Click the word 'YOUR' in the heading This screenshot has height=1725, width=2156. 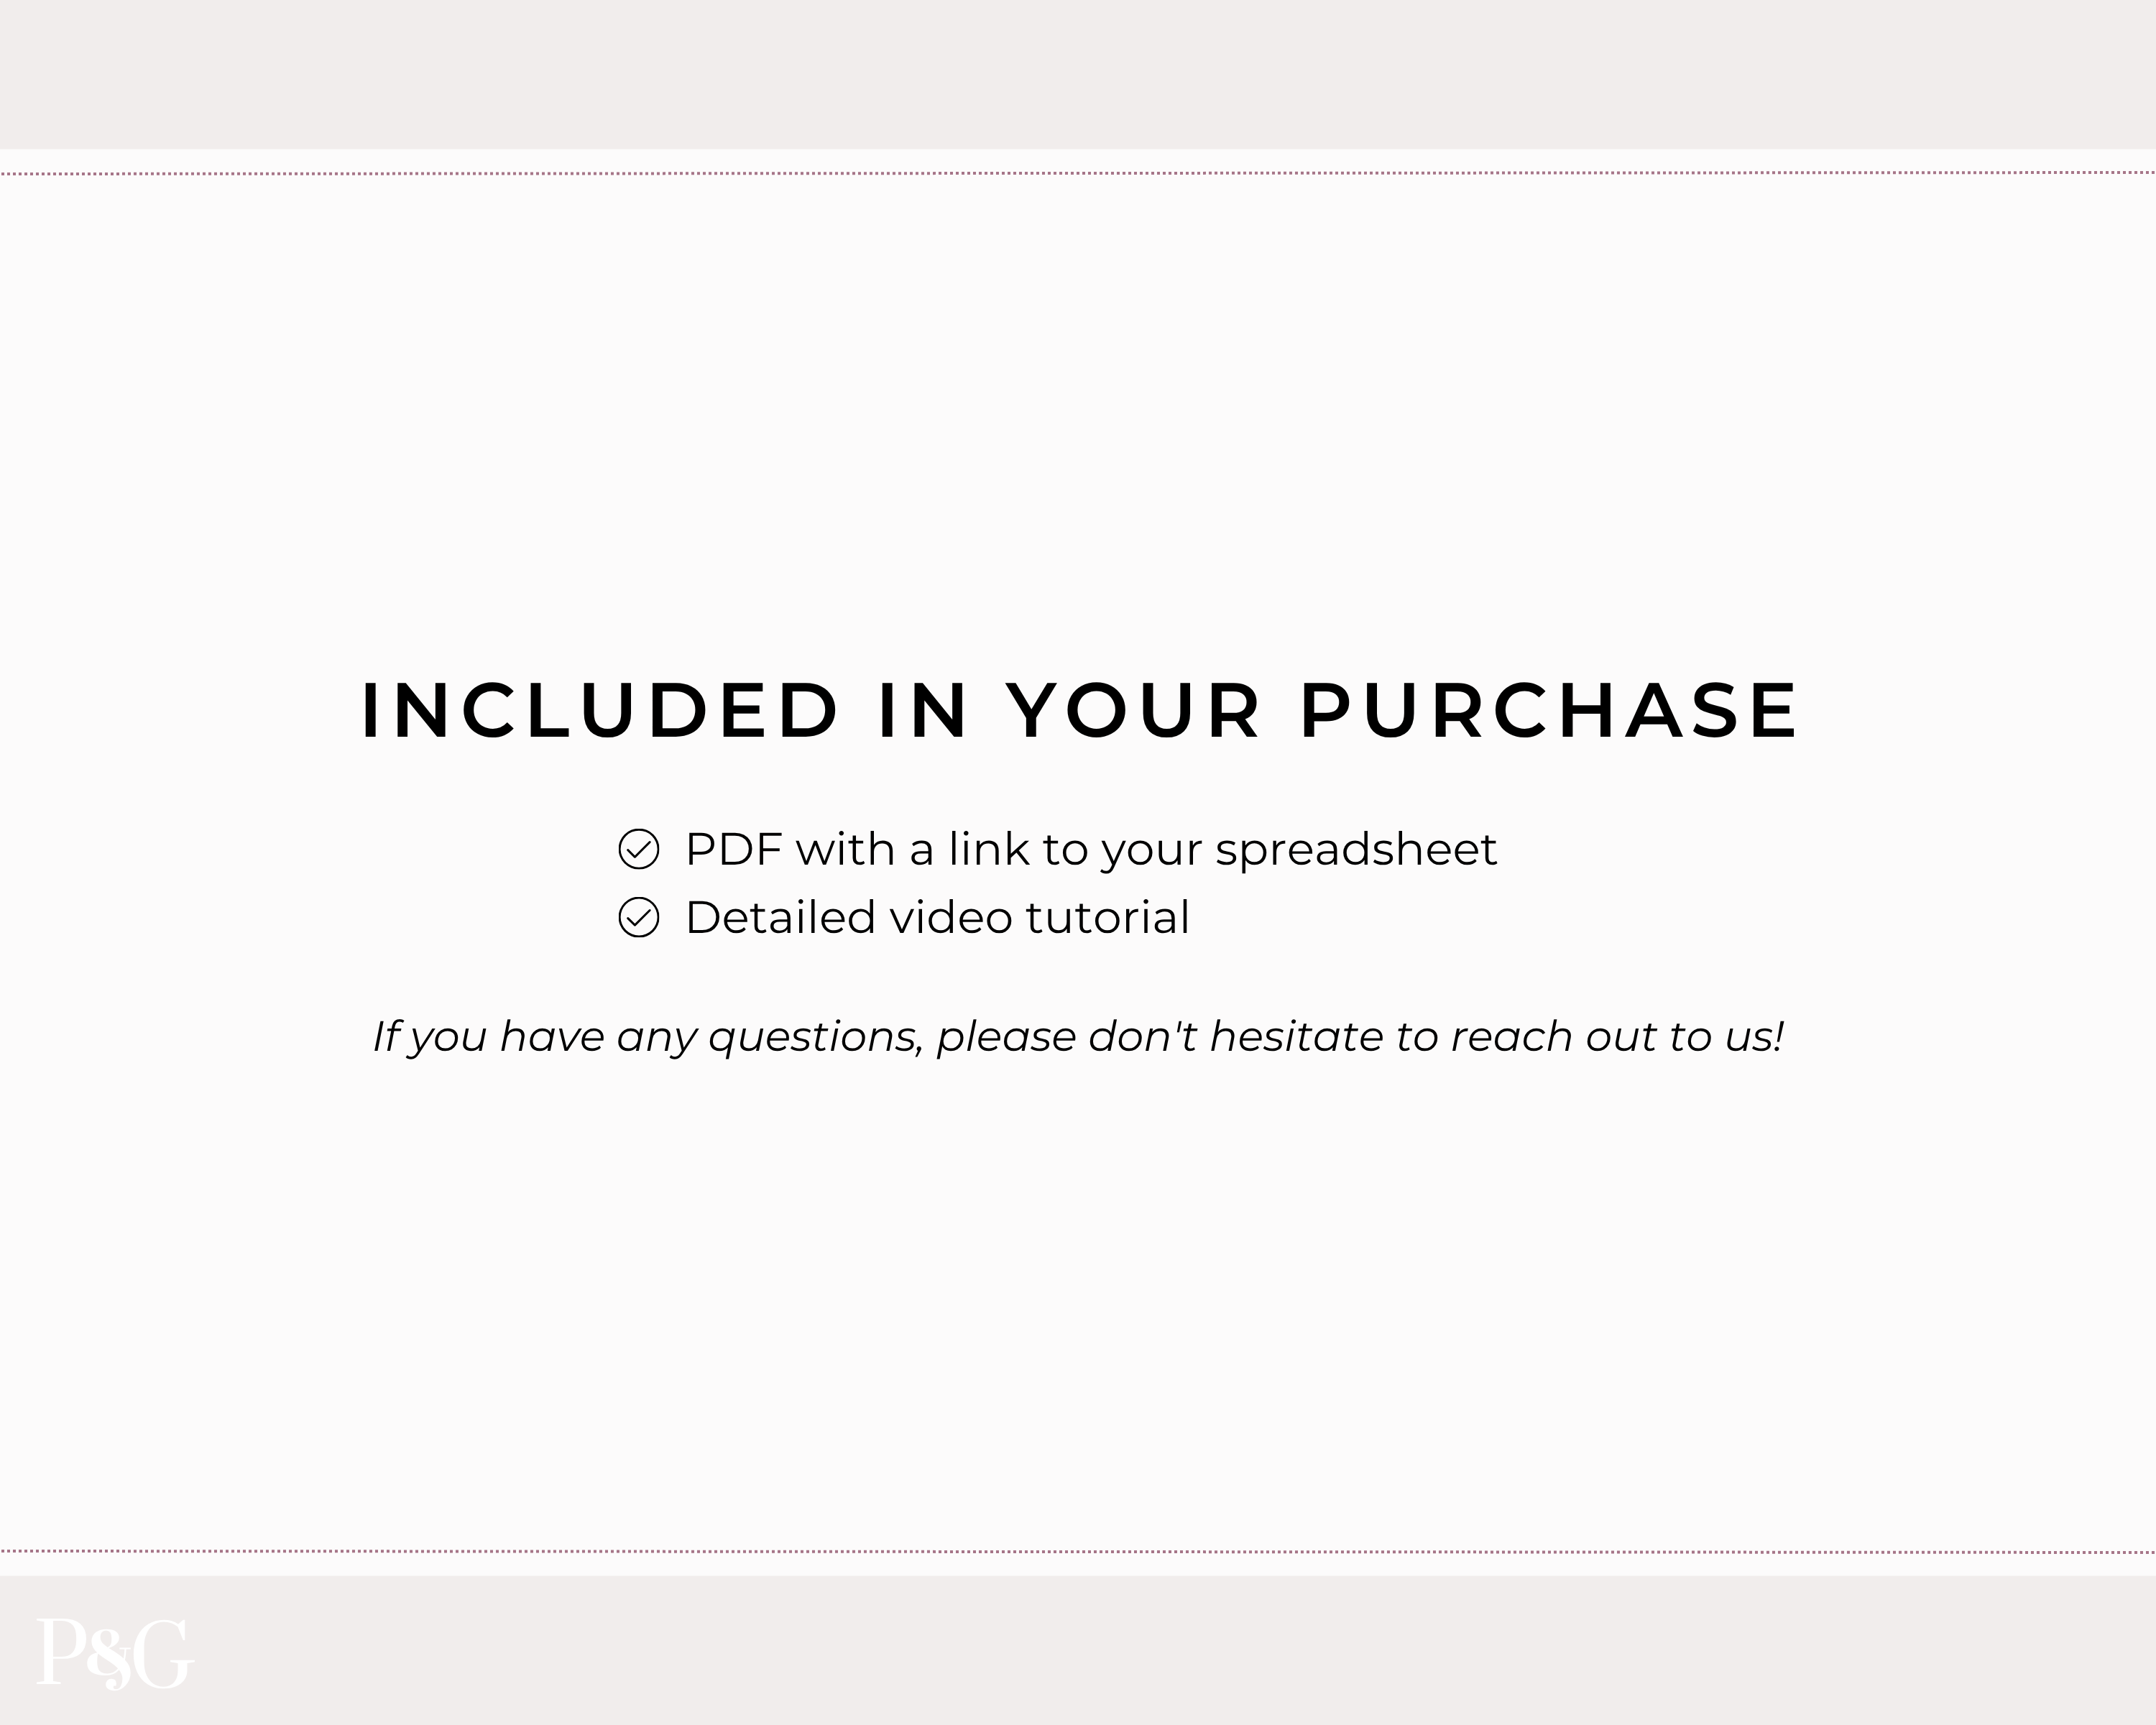1133,711
